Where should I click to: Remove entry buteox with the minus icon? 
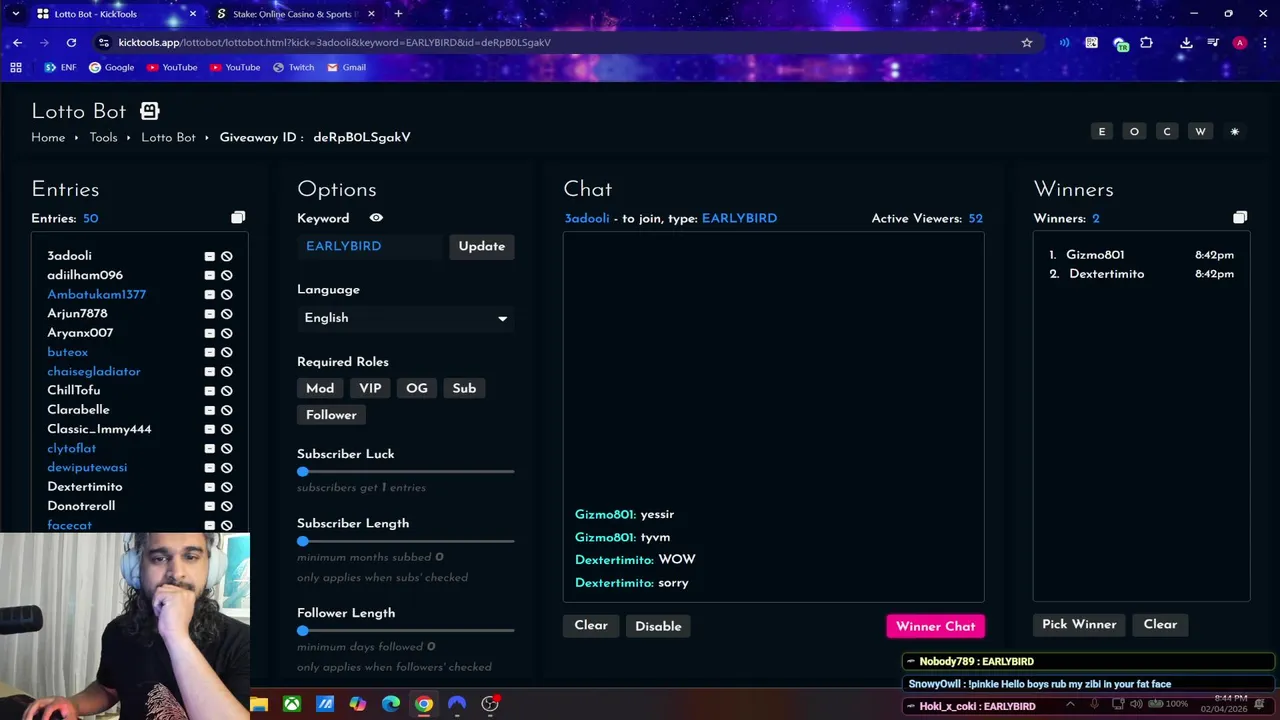coord(210,352)
